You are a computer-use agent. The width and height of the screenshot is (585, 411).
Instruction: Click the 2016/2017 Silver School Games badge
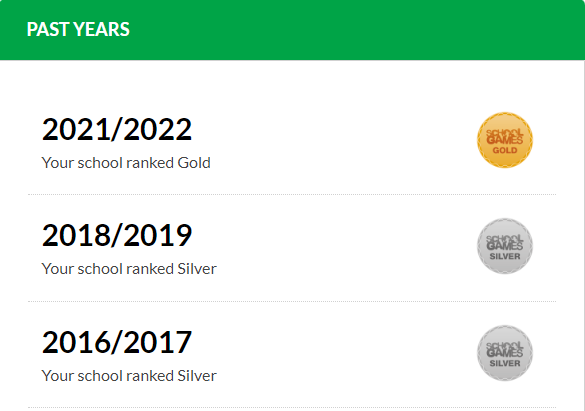point(505,353)
